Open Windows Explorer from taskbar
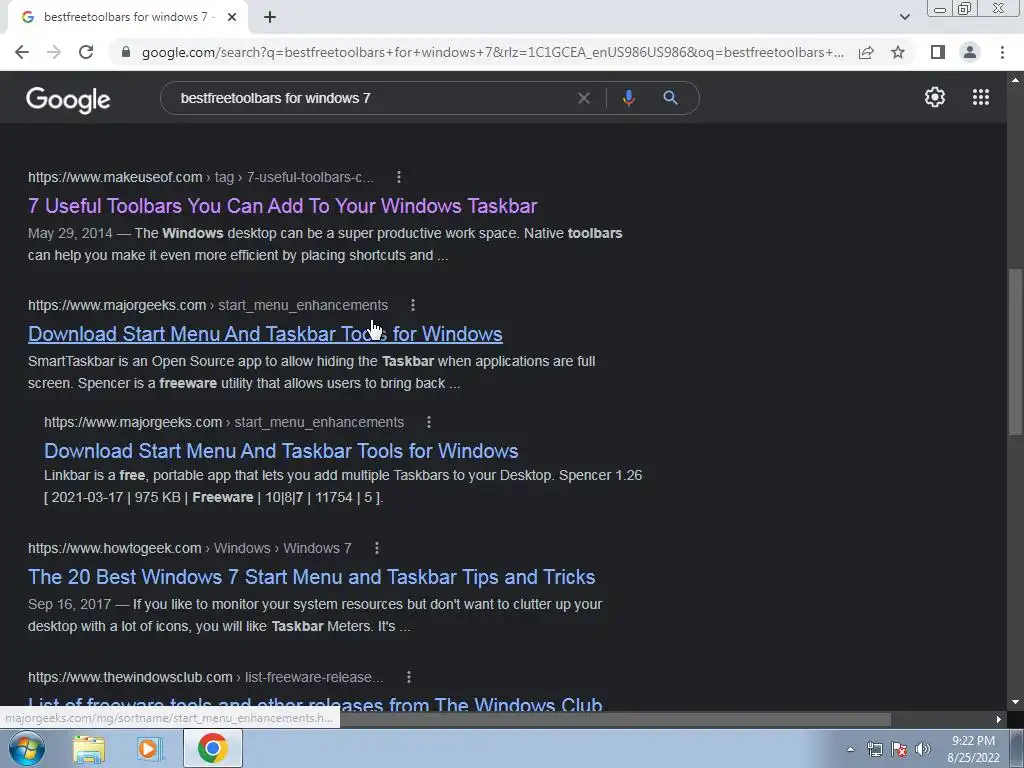The width and height of the screenshot is (1024, 768). [89, 749]
